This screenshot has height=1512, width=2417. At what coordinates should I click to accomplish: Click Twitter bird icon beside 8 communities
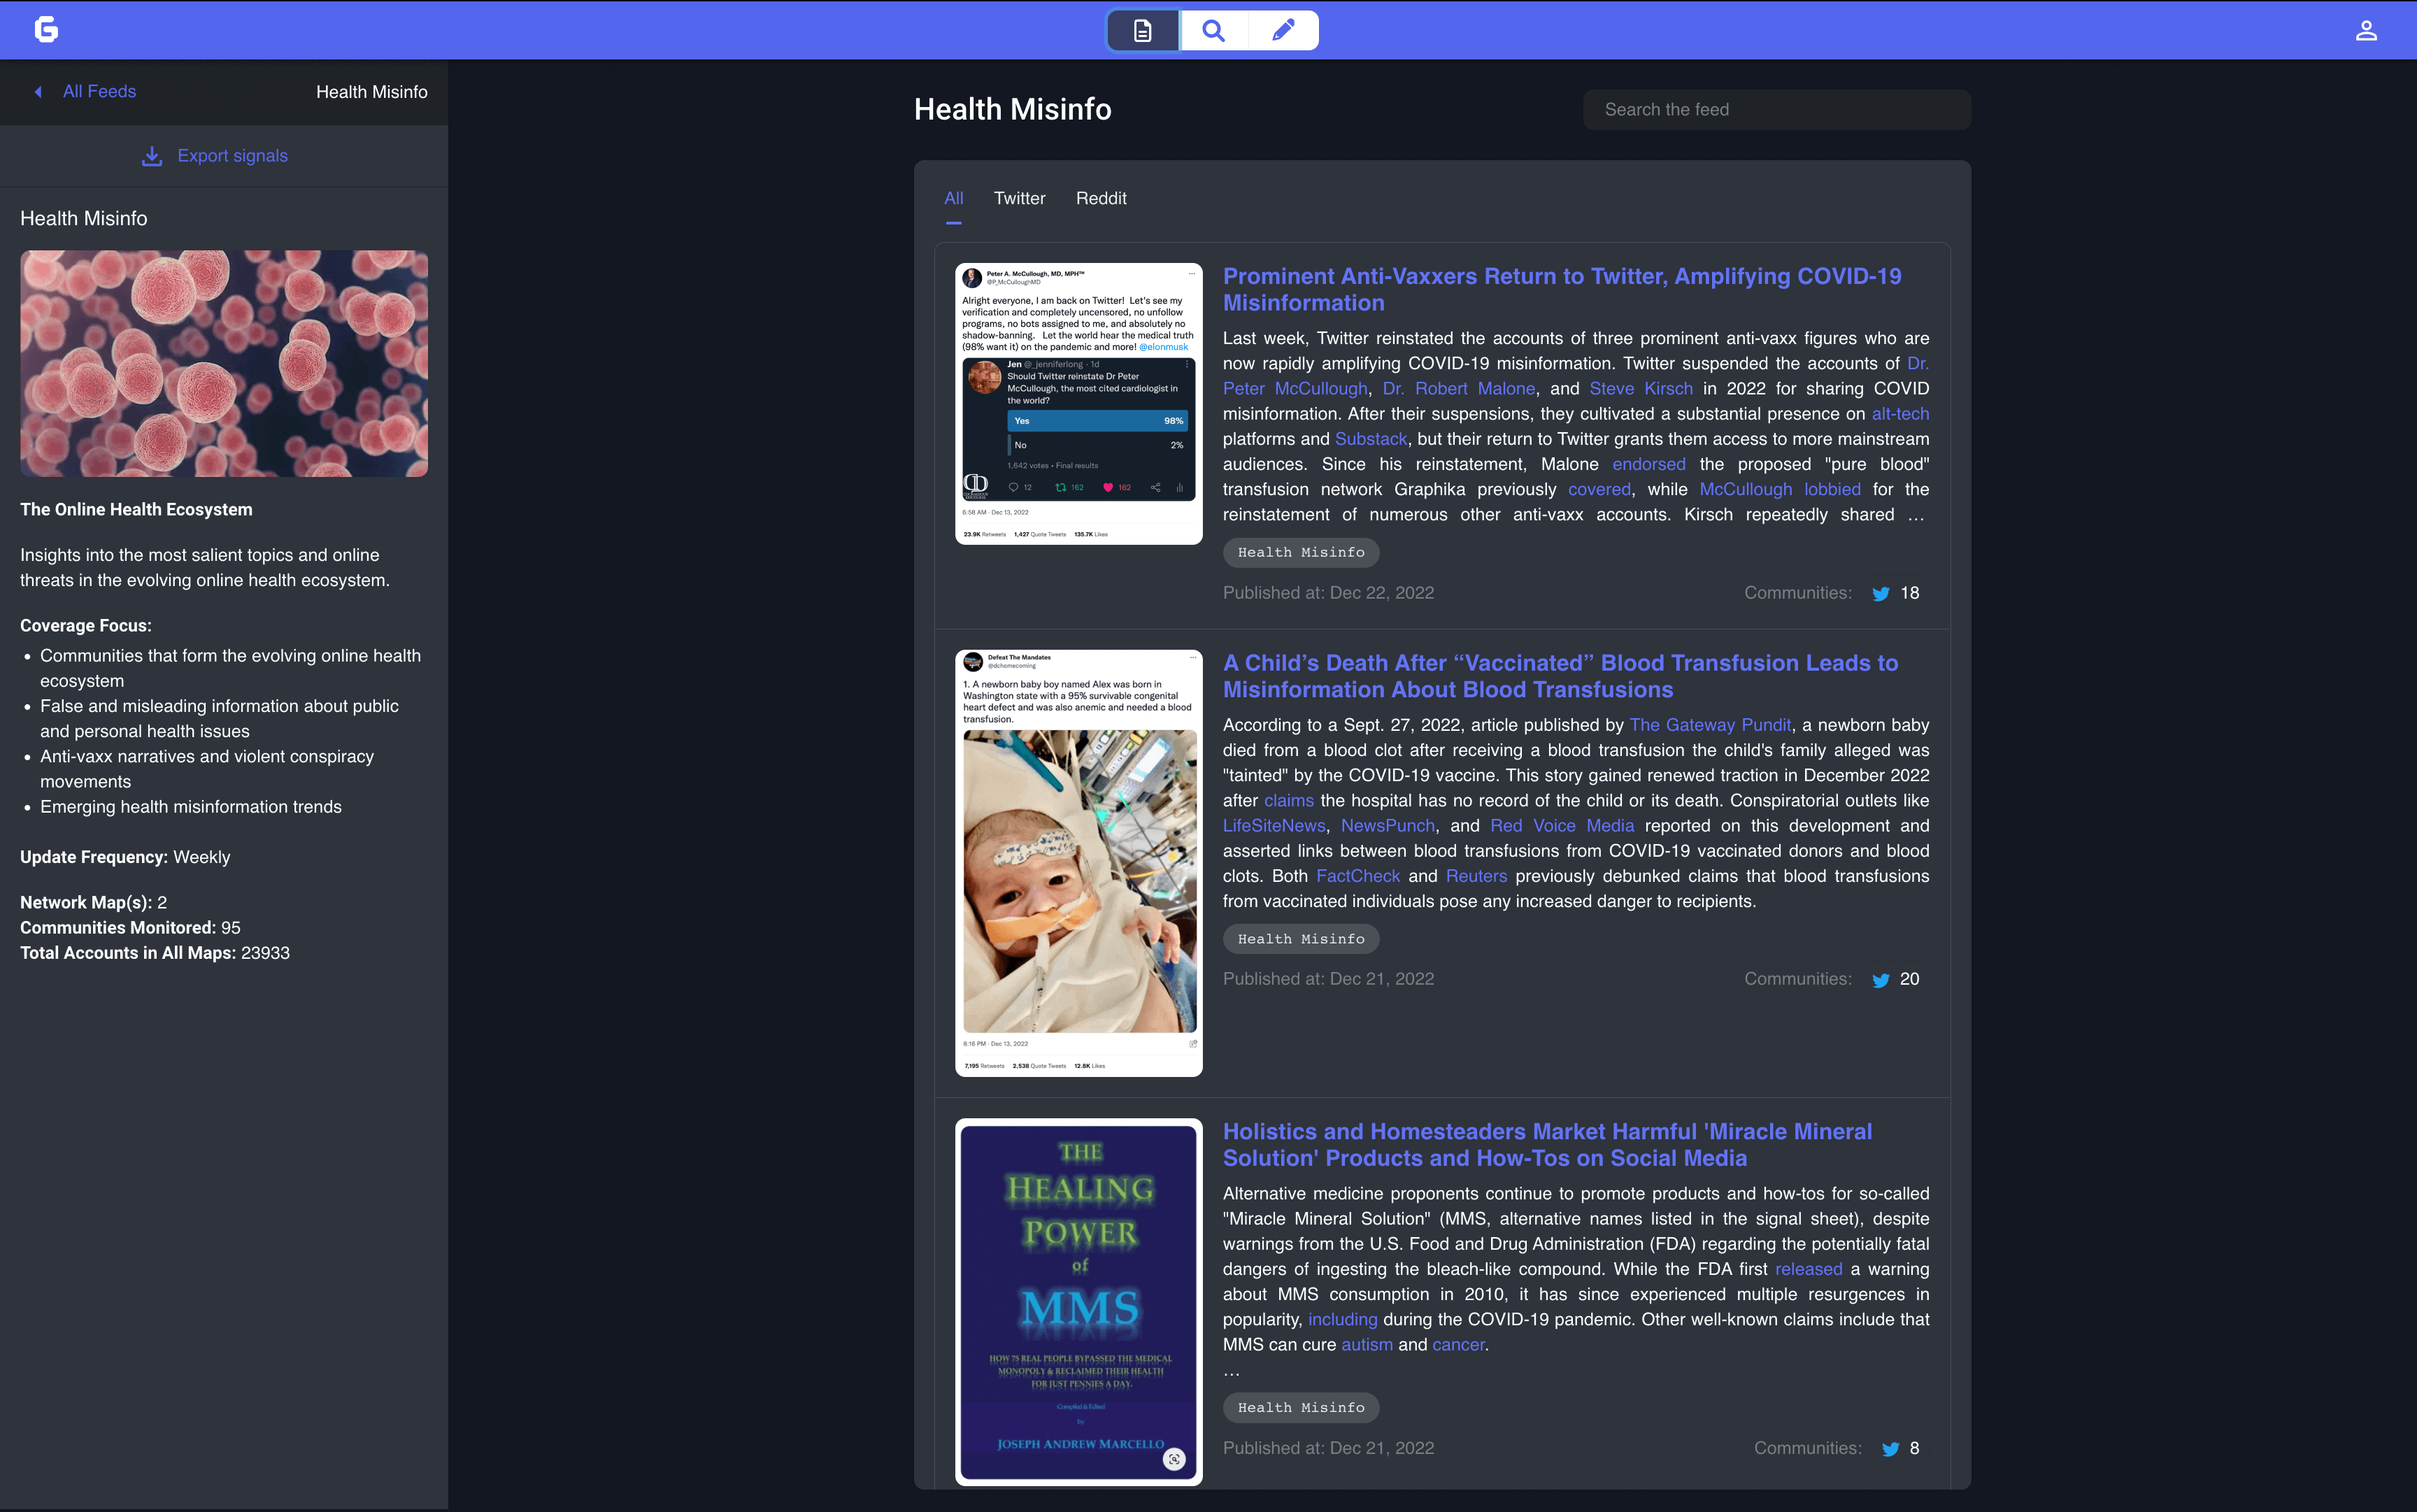(x=1890, y=1449)
